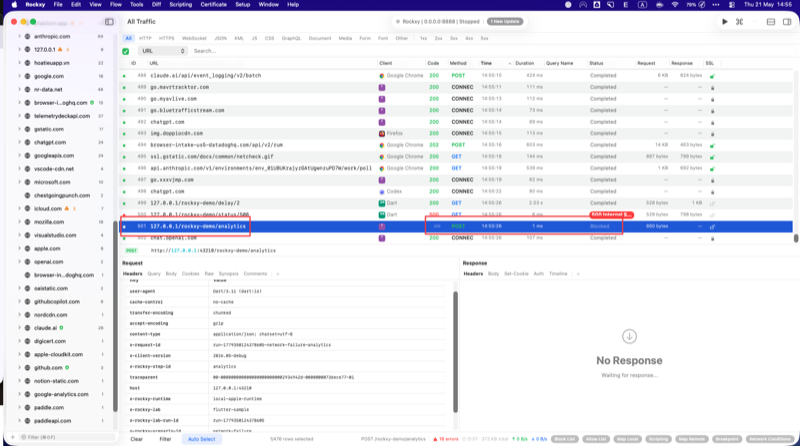The width and height of the screenshot is (800, 446).
Task: Expand the anthropic.com domain row
Action: (19, 36)
